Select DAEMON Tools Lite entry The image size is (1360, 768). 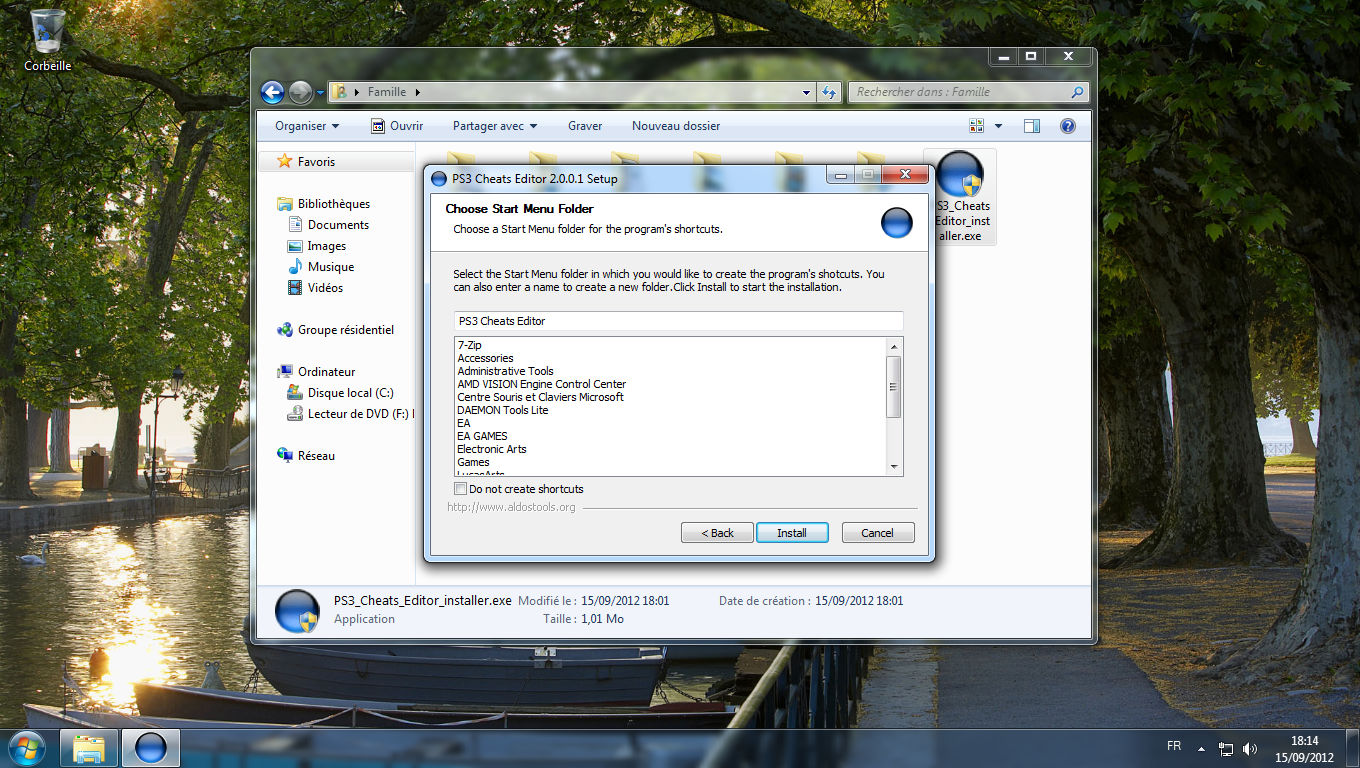[x=502, y=410]
